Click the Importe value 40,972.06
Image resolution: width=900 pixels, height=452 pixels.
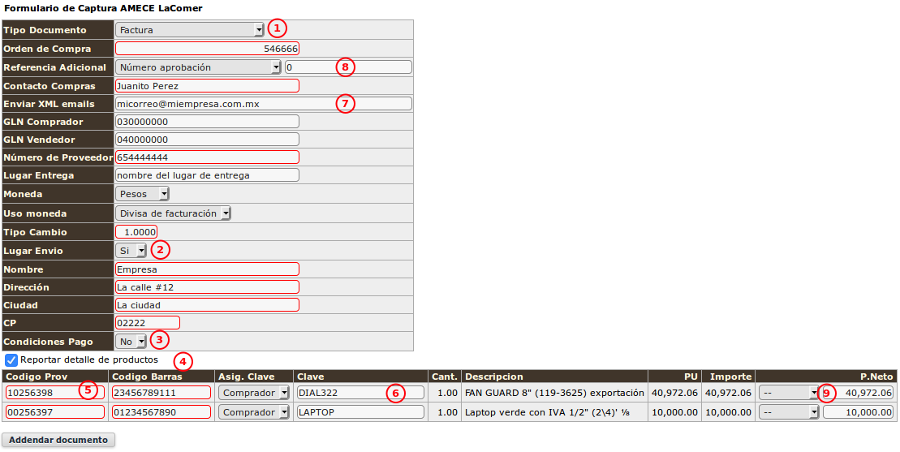(728, 393)
